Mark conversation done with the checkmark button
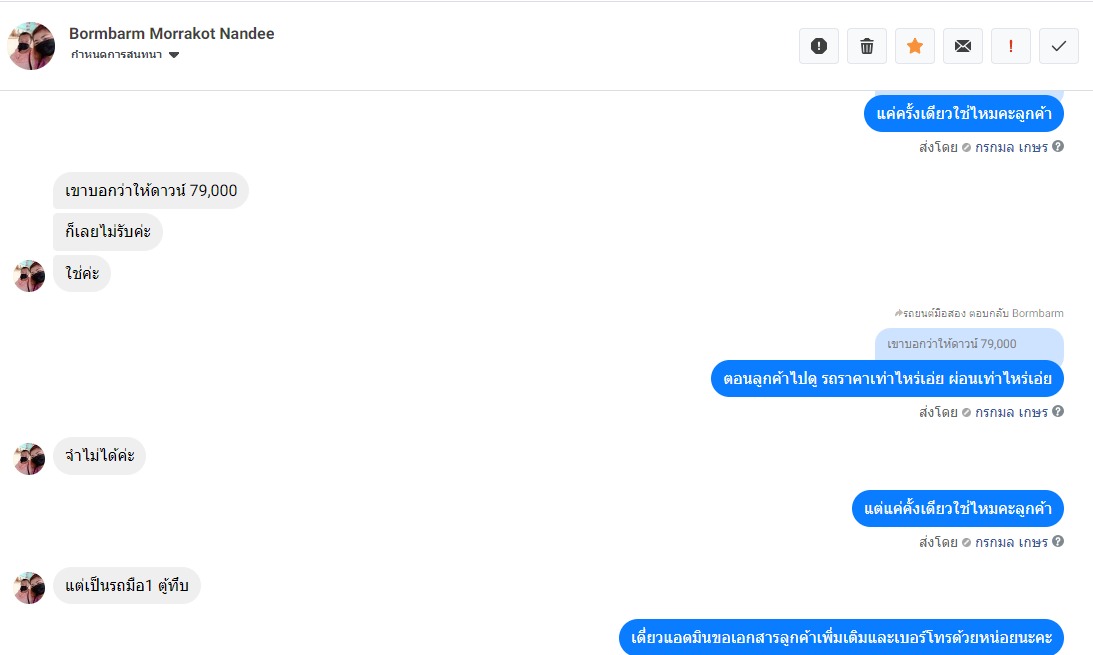 tap(1059, 46)
